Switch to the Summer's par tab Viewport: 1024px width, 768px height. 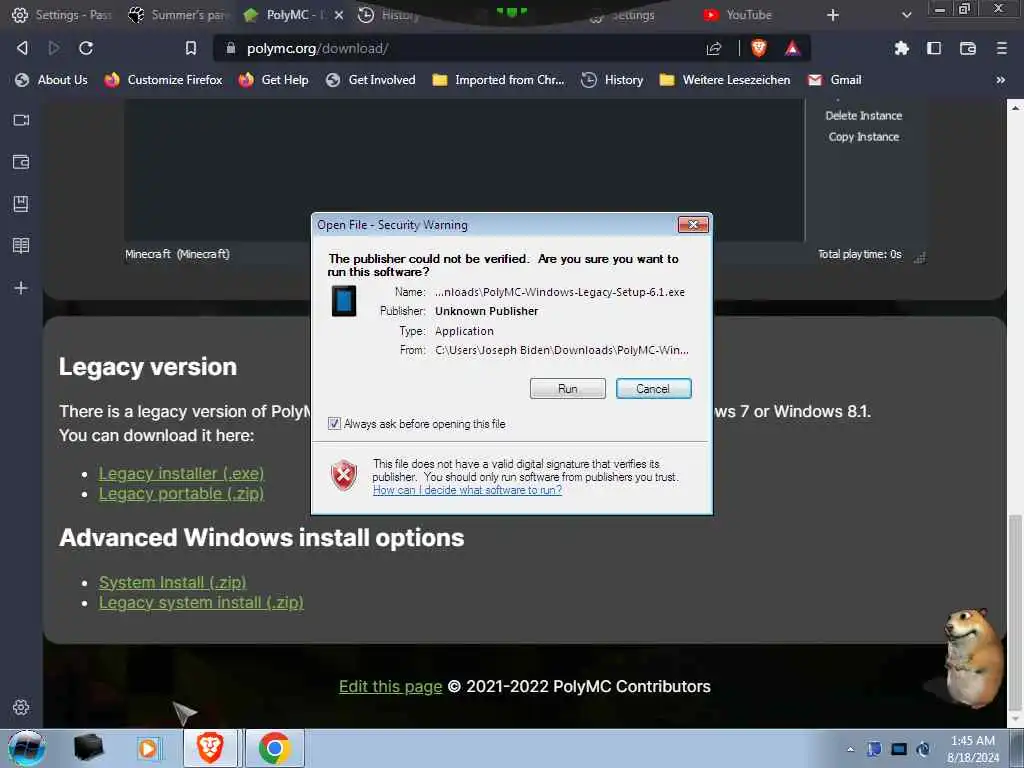[178, 15]
